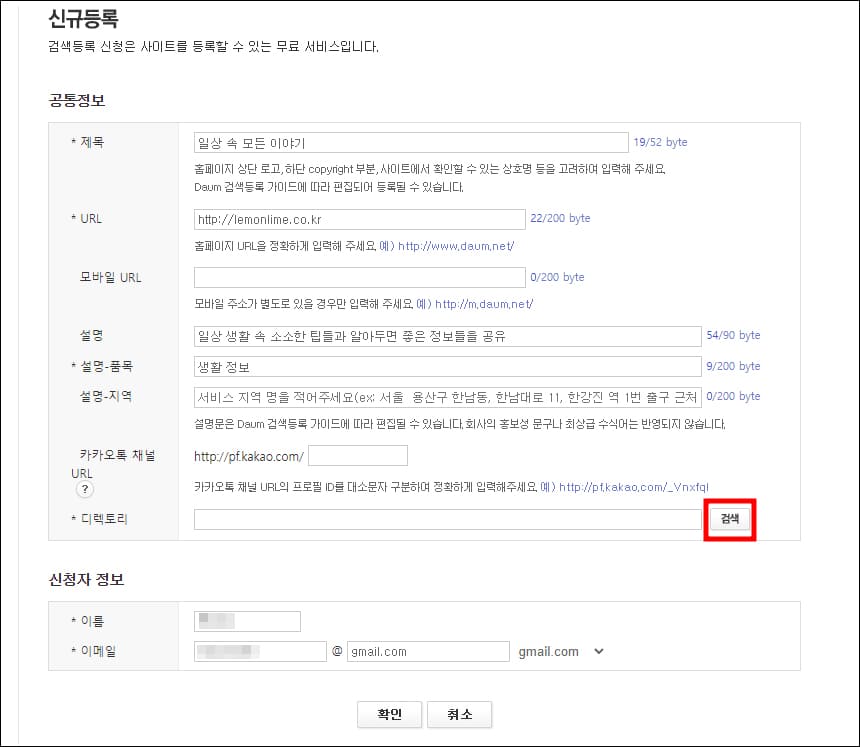The image size is (860, 747).
Task: Select the 이름 name input field
Action: pos(247,621)
